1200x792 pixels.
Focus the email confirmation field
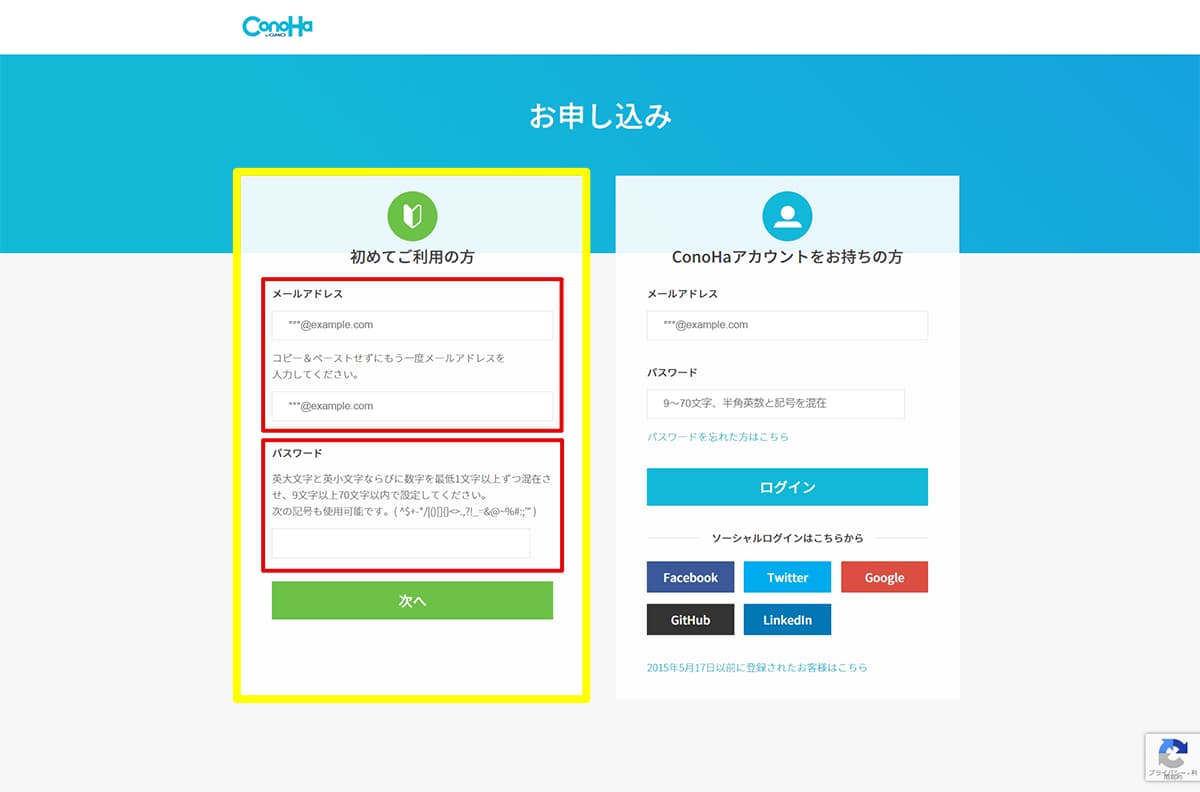click(412, 406)
